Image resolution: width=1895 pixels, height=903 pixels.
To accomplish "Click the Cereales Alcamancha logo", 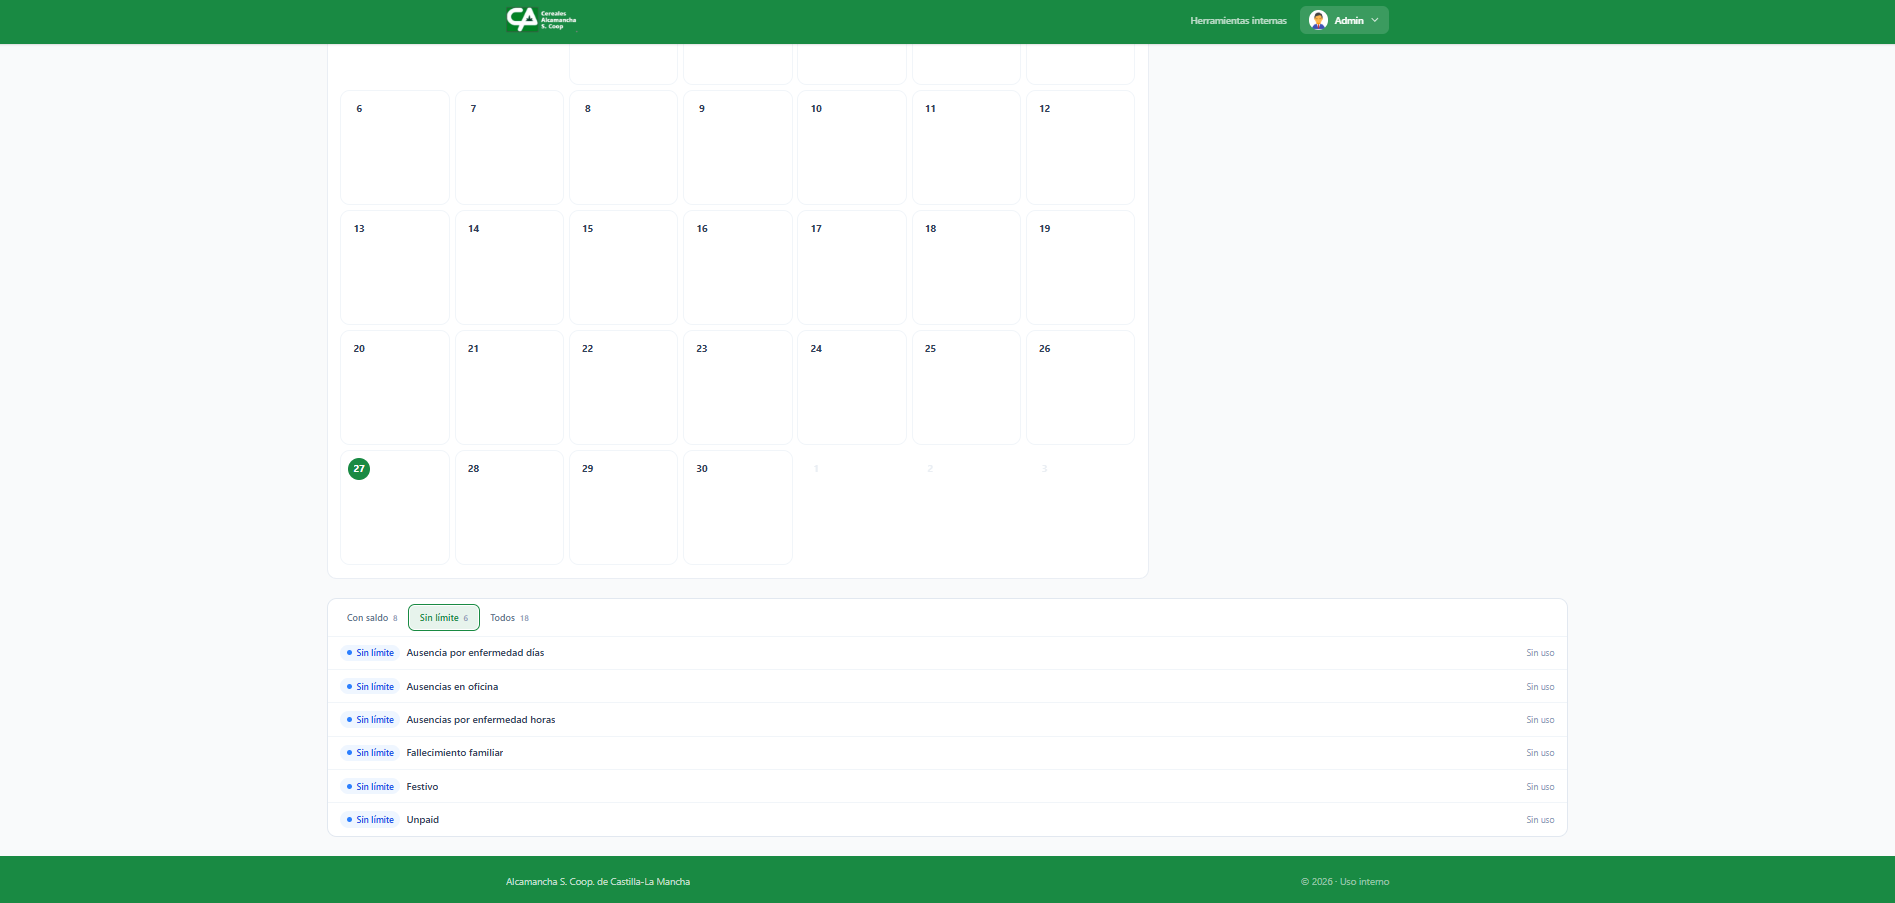I will pos(541,20).
